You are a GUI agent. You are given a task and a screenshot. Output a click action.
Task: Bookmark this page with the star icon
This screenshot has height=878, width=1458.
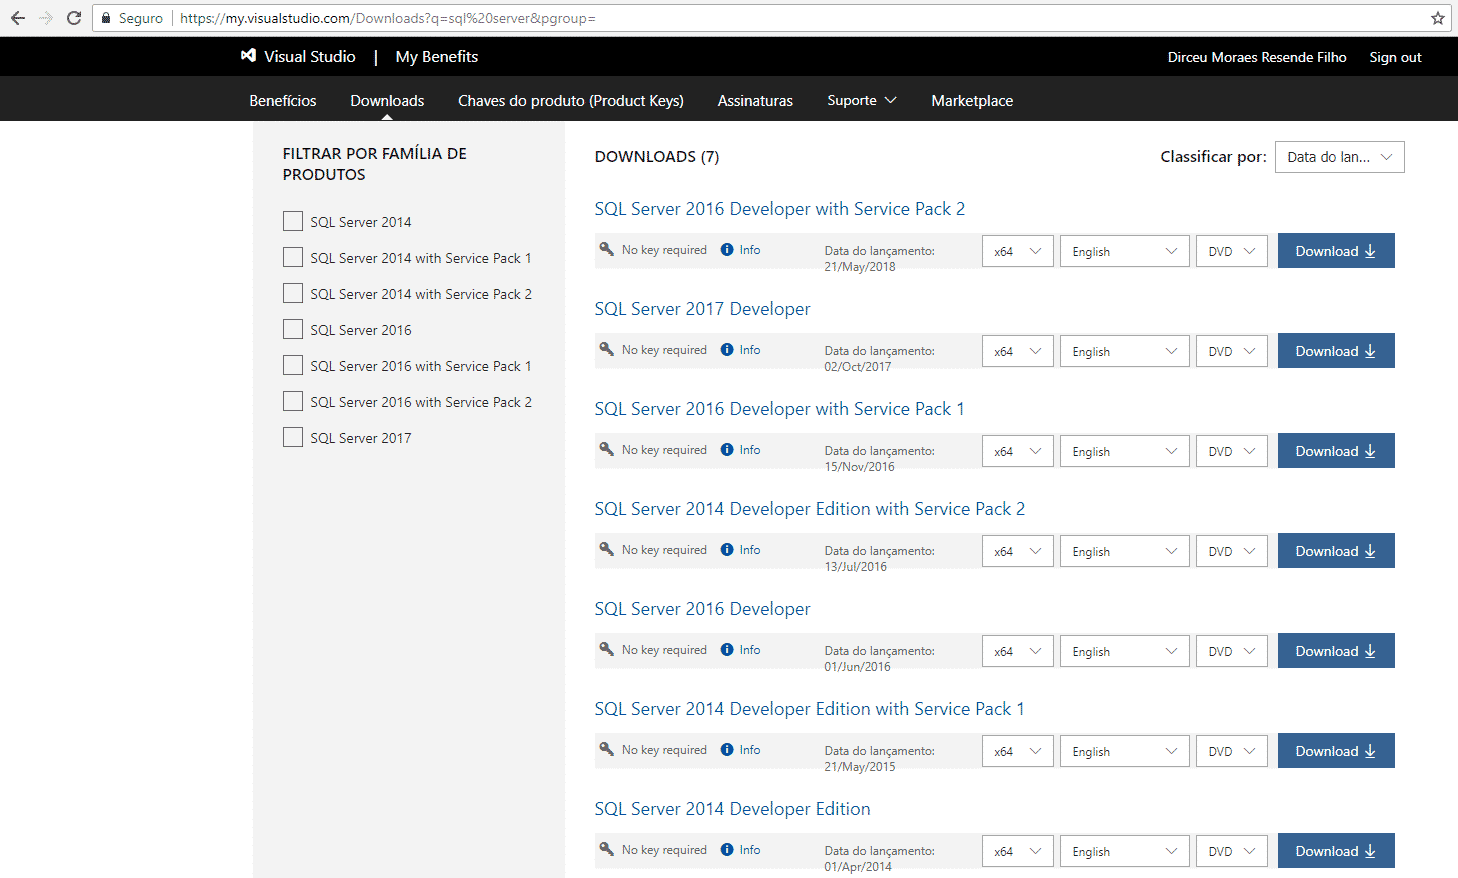[x=1437, y=18]
